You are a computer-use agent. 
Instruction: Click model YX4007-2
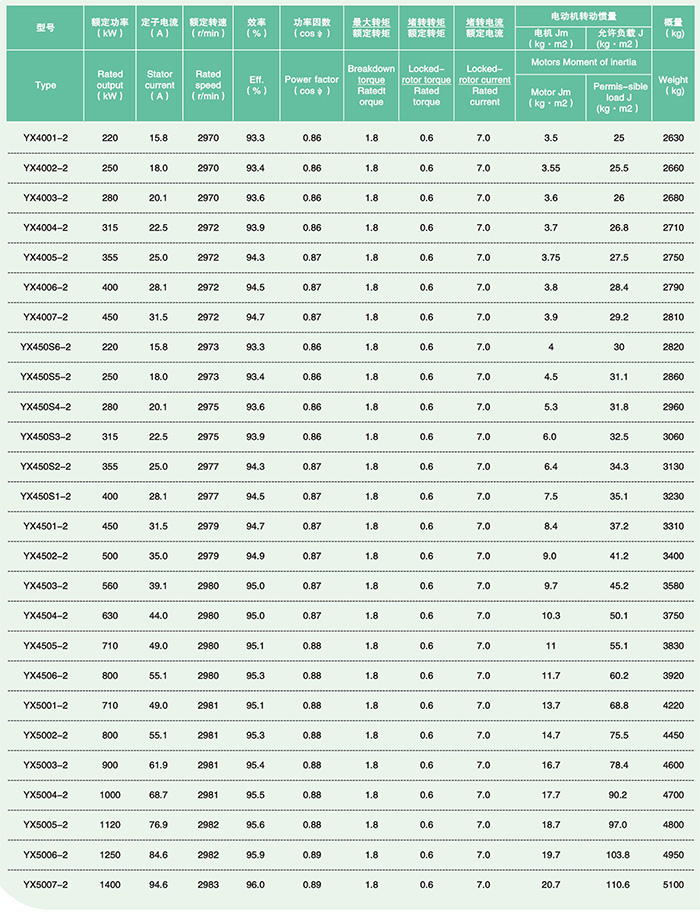45,317
